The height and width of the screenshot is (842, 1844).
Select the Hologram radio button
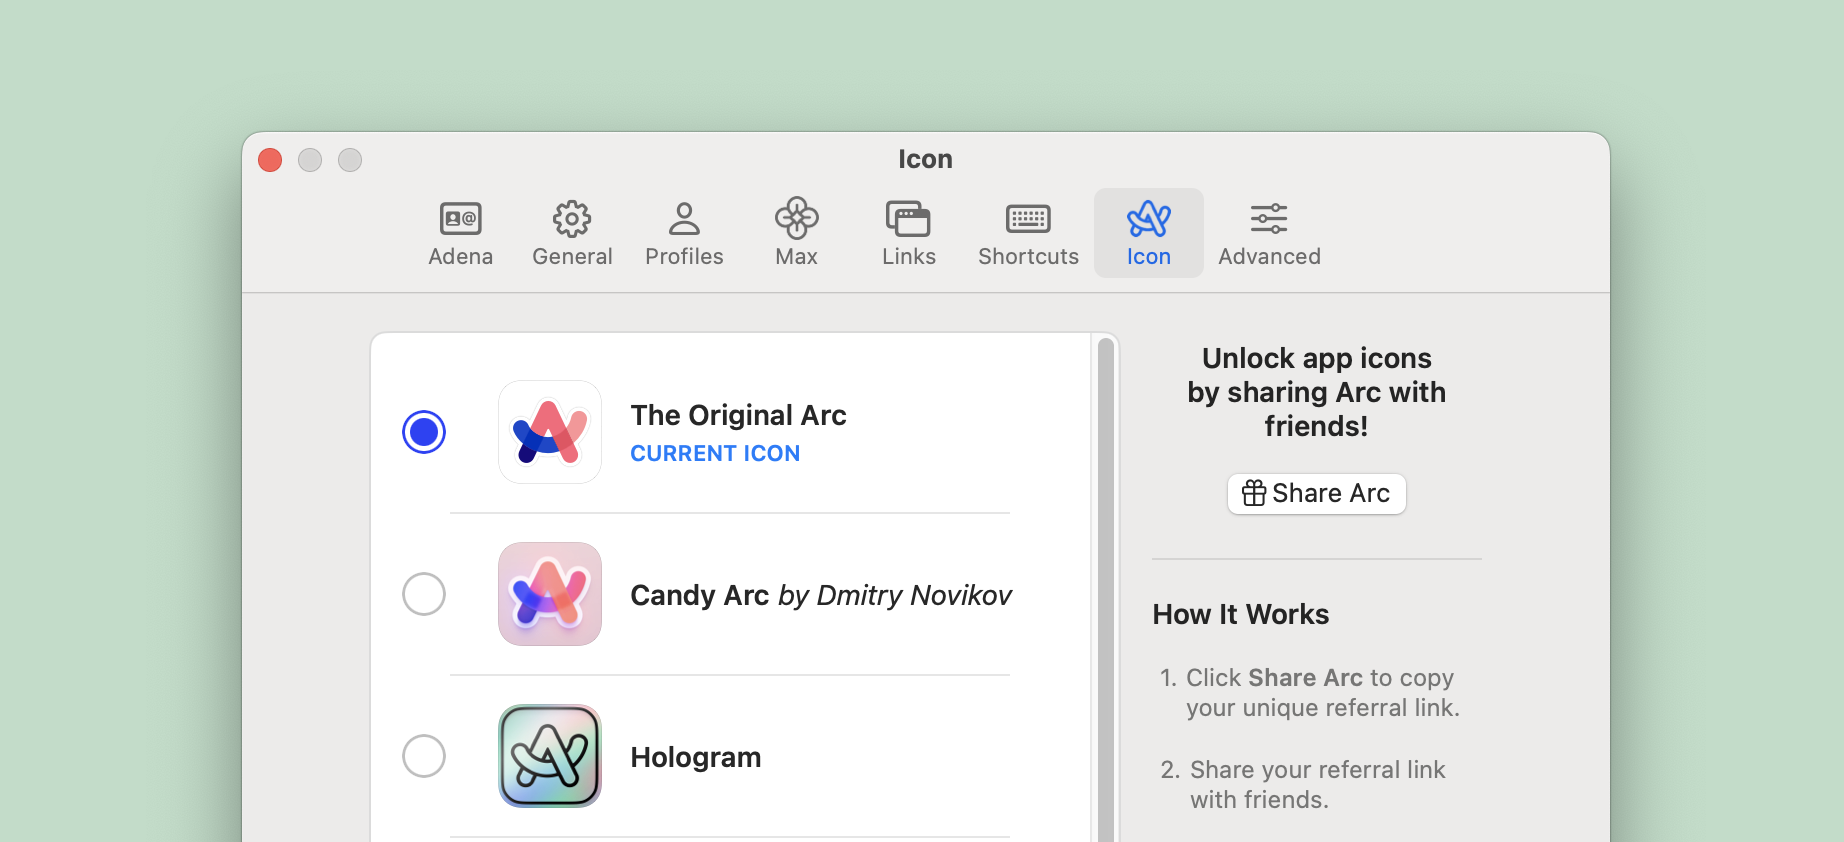(x=424, y=756)
